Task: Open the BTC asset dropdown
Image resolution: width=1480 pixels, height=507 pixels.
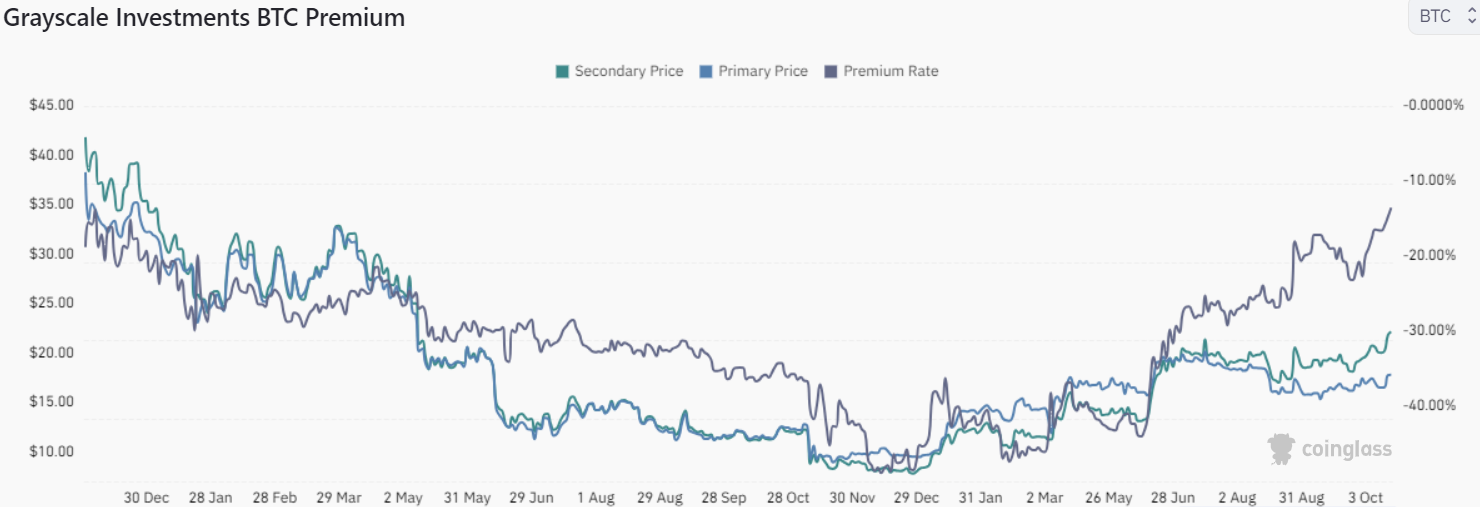Action: 1436,17
